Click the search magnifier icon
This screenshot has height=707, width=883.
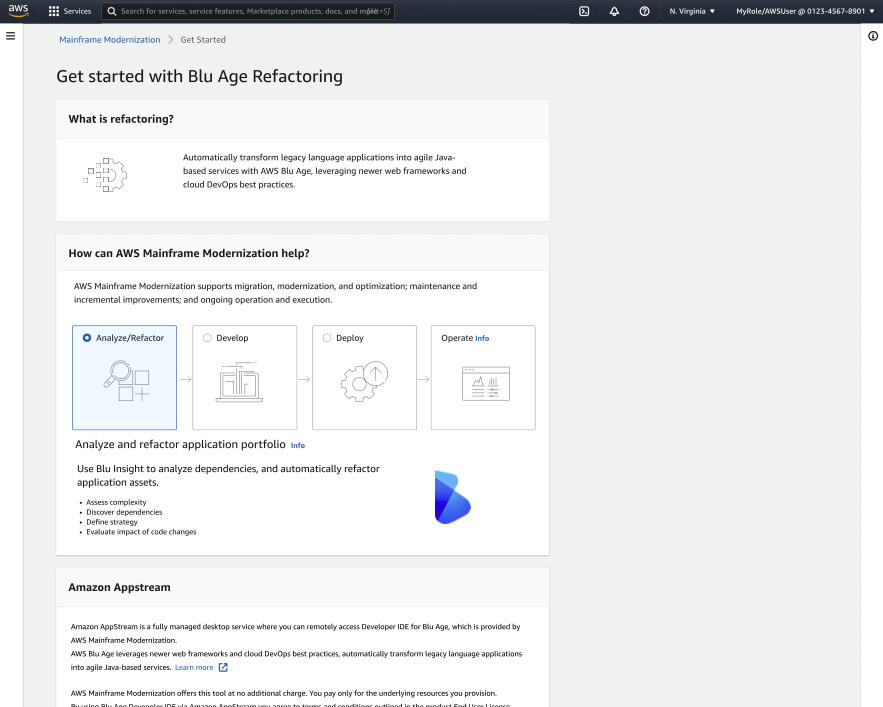[x=112, y=11]
